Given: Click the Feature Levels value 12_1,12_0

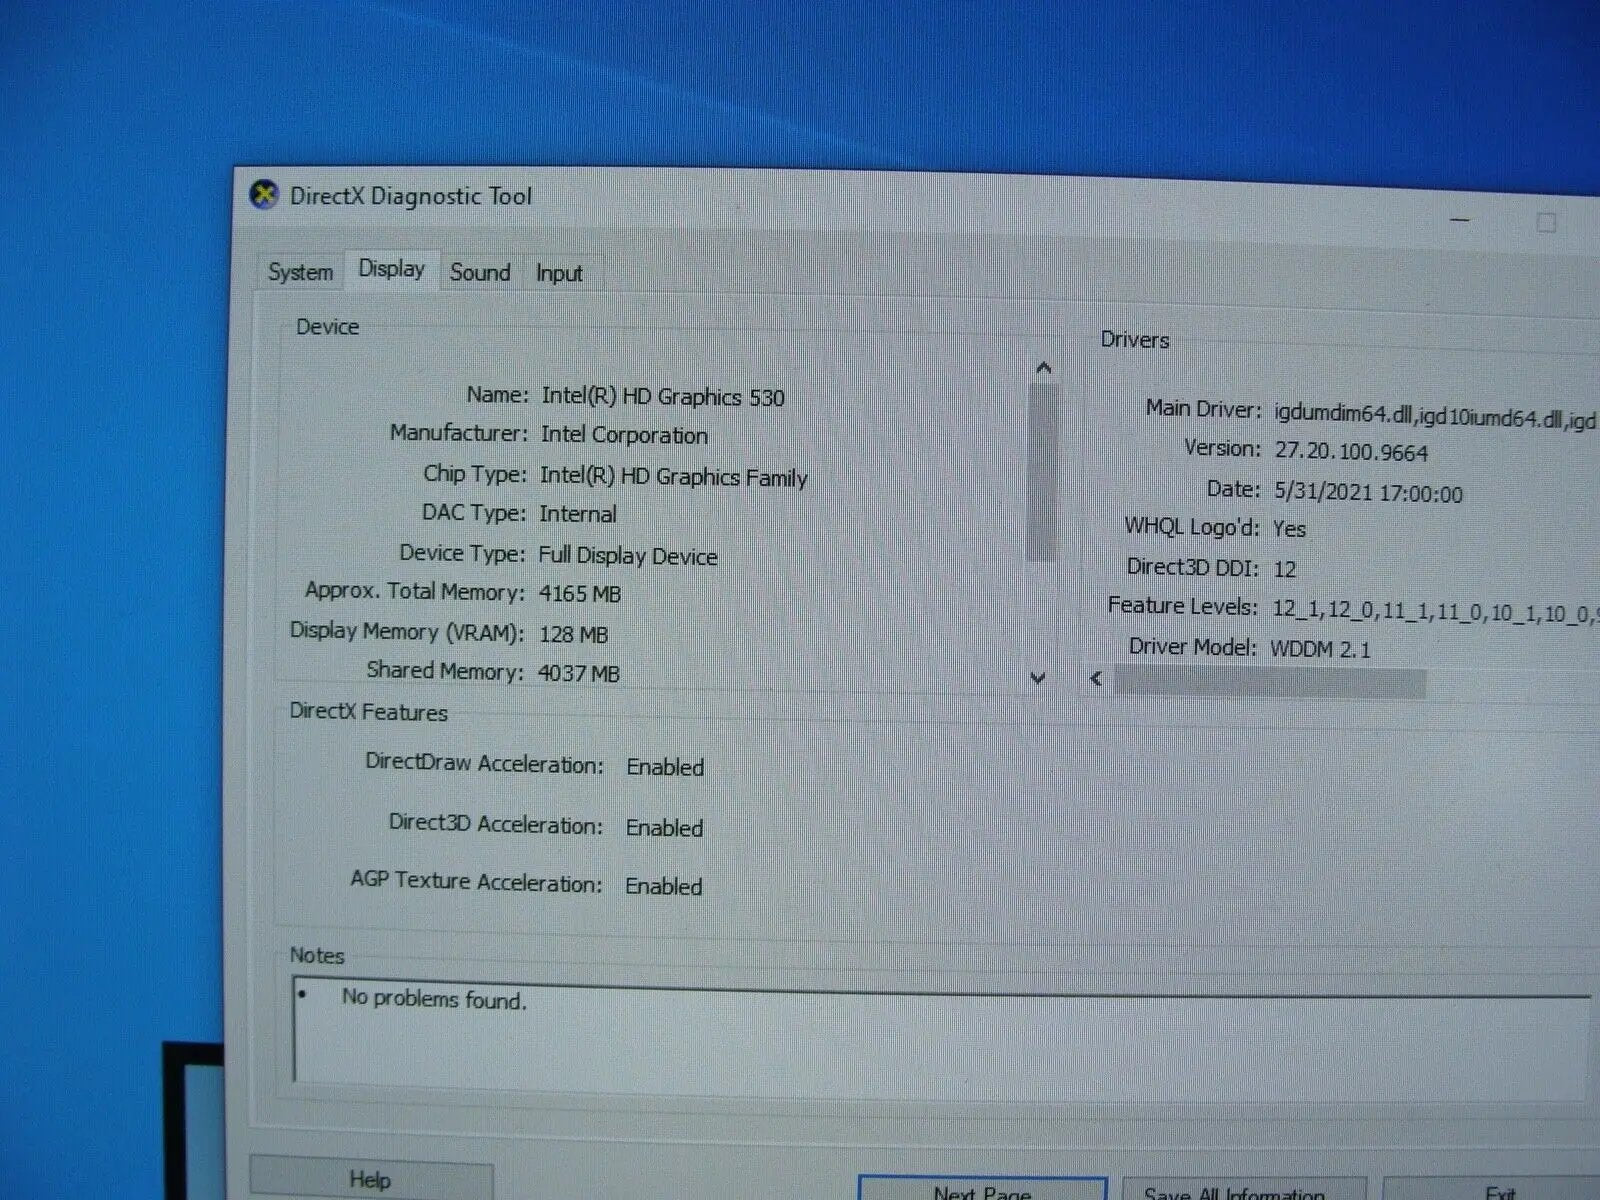Looking at the screenshot, I should coord(1434,612).
